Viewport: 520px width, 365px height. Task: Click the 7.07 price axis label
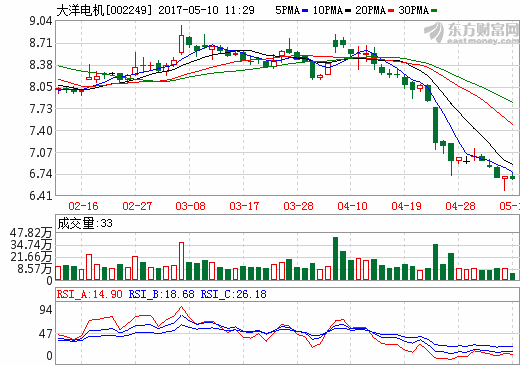[41, 153]
